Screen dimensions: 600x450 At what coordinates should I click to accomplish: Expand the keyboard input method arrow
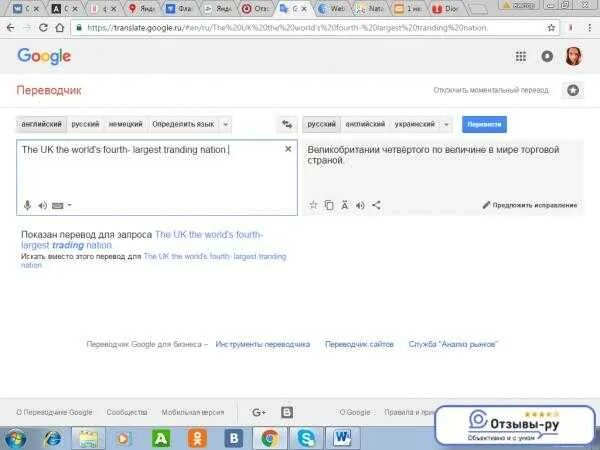pyautogui.click(x=70, y=205)
